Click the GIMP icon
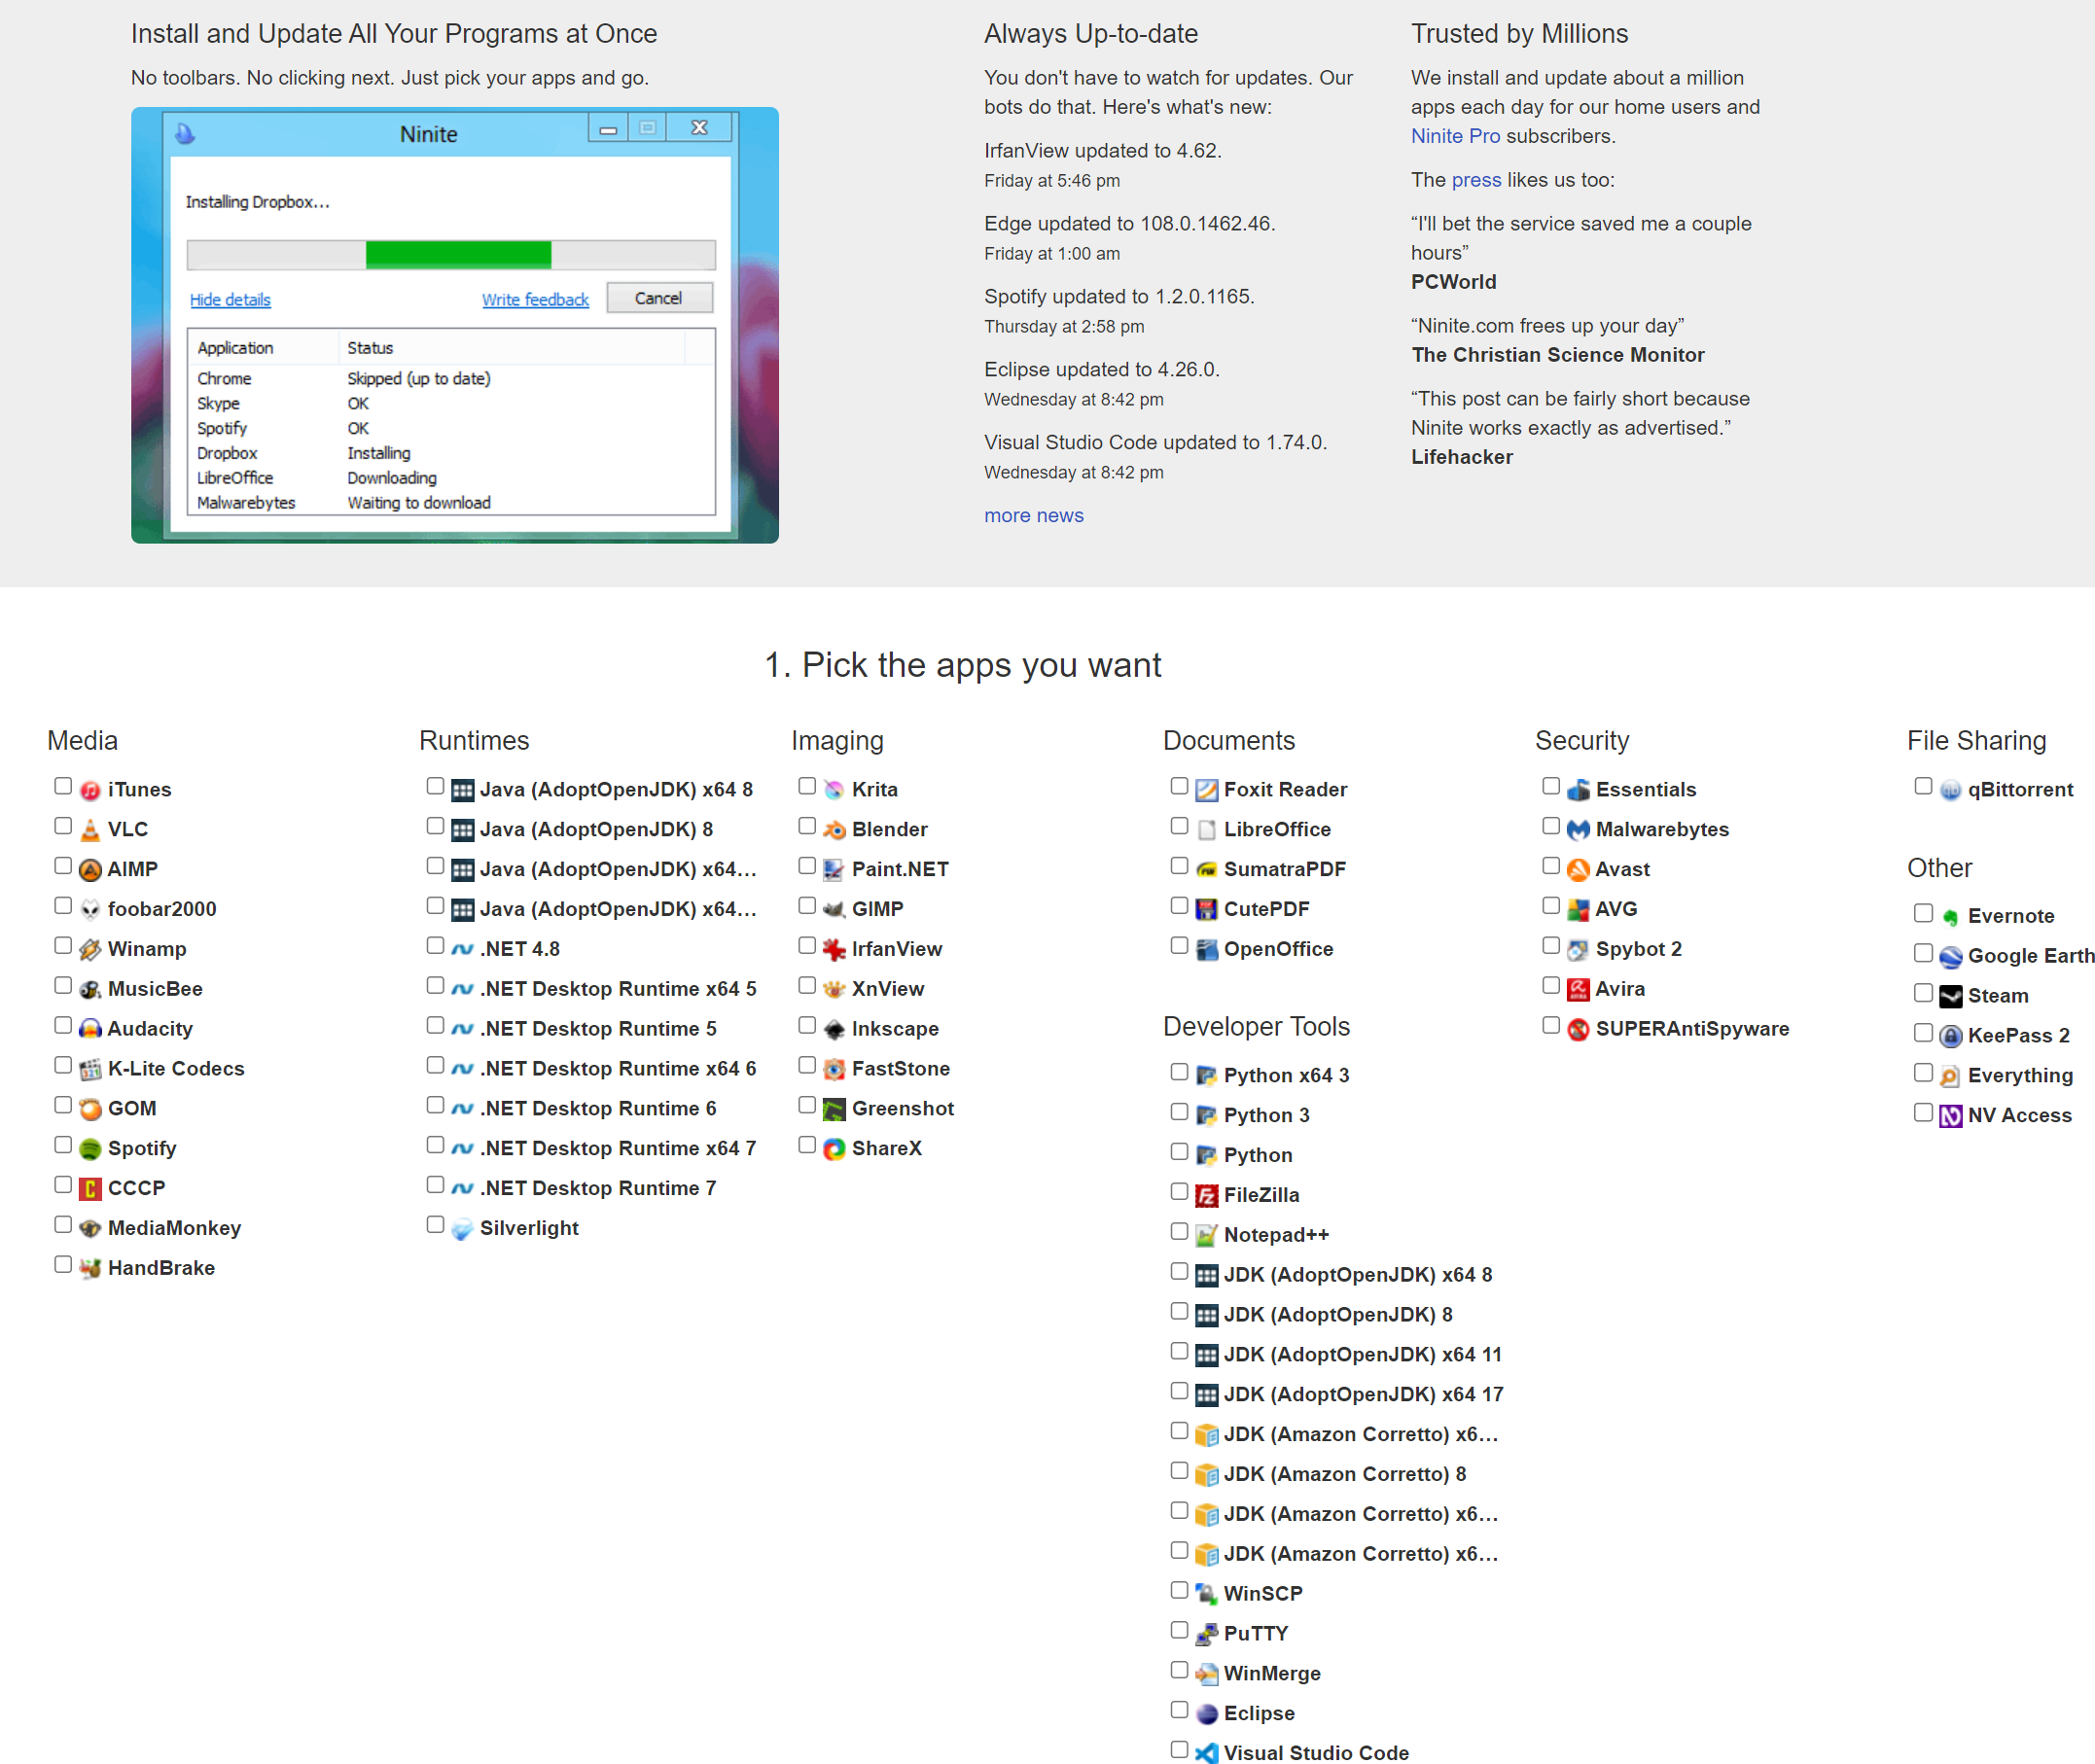The width and height of the screenshot is (2095, 1764). (834, 910)
